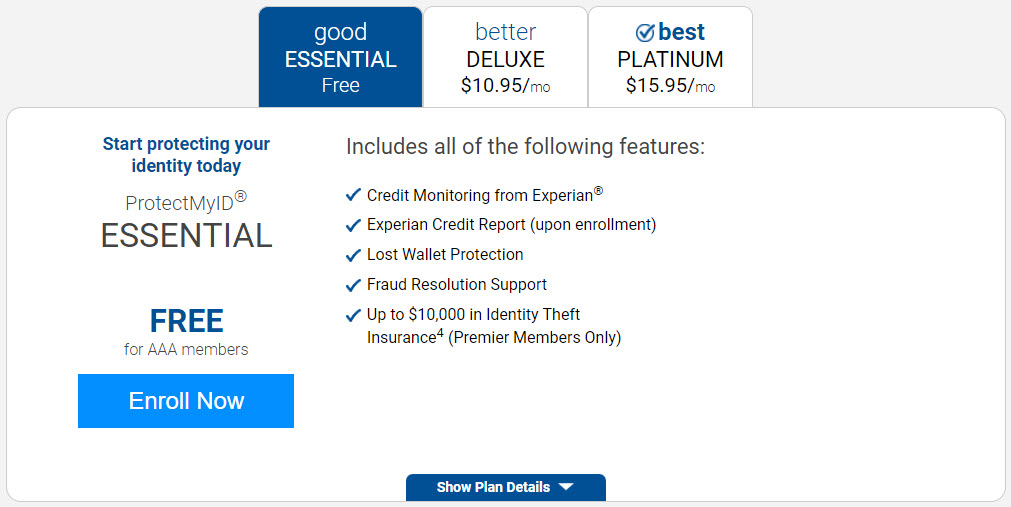Expand Show Plan Details
1011x507 pixels.
tap(506, 487)
